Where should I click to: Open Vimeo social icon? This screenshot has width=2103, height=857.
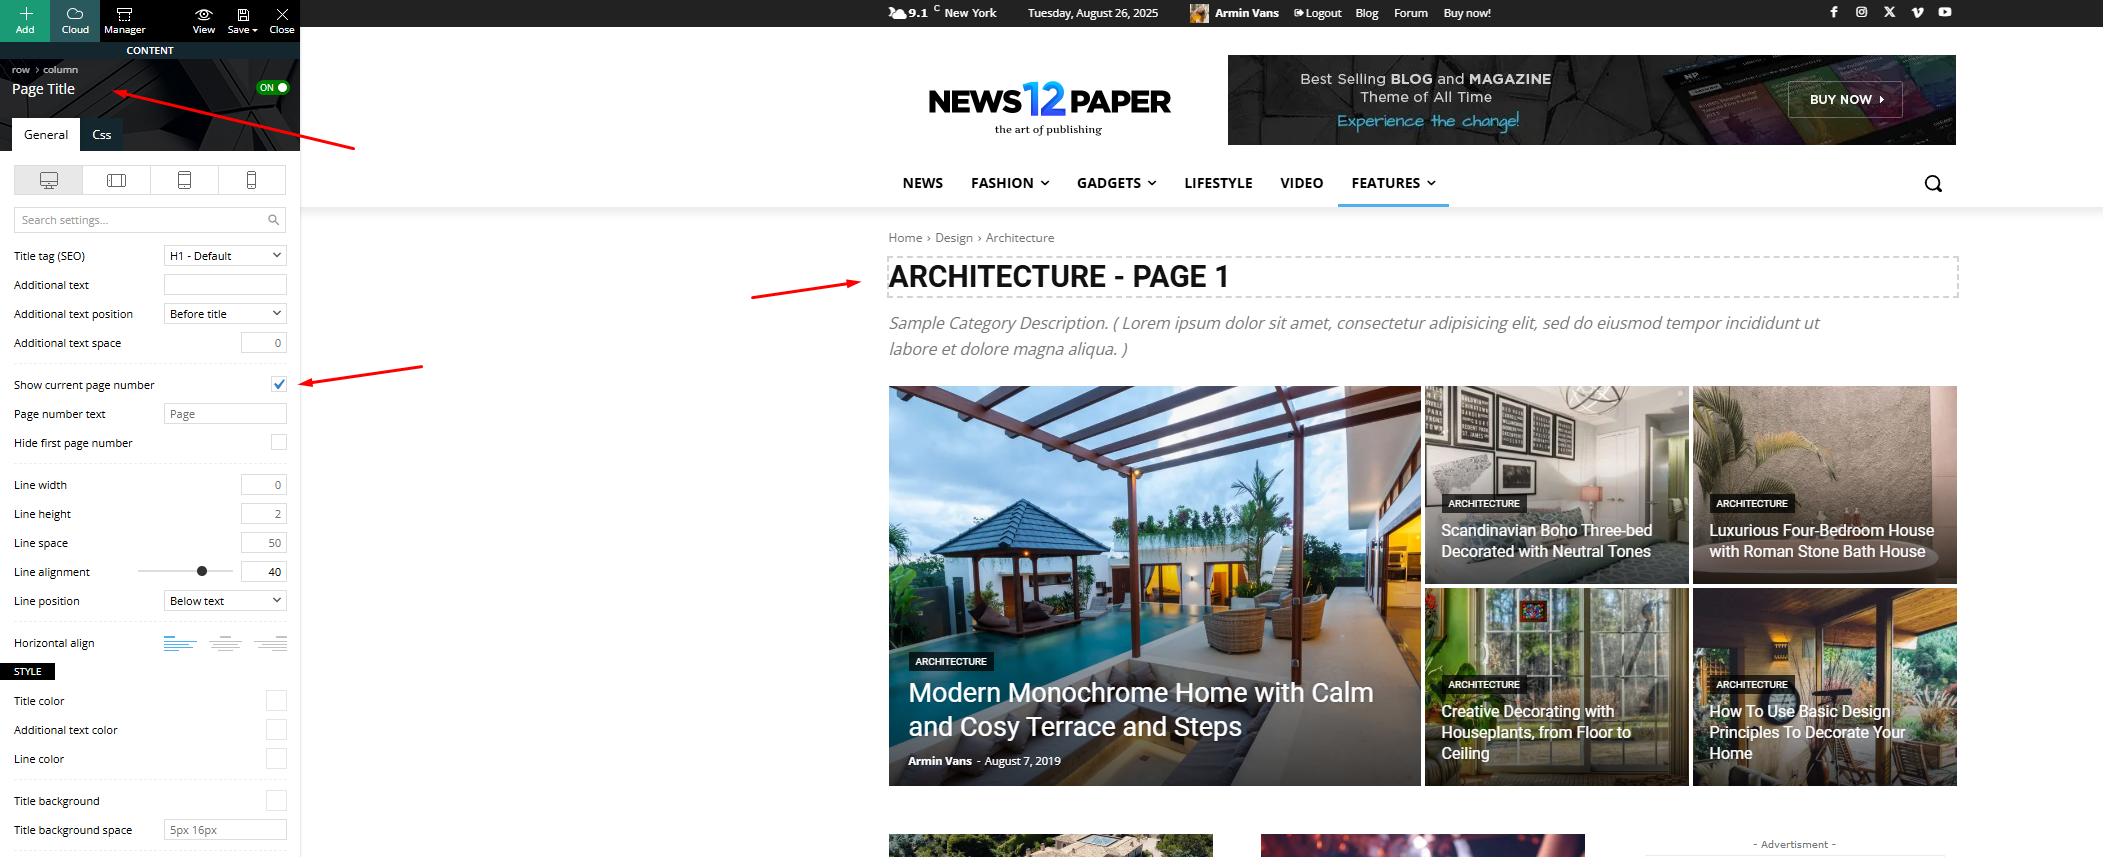[1917, 12]
